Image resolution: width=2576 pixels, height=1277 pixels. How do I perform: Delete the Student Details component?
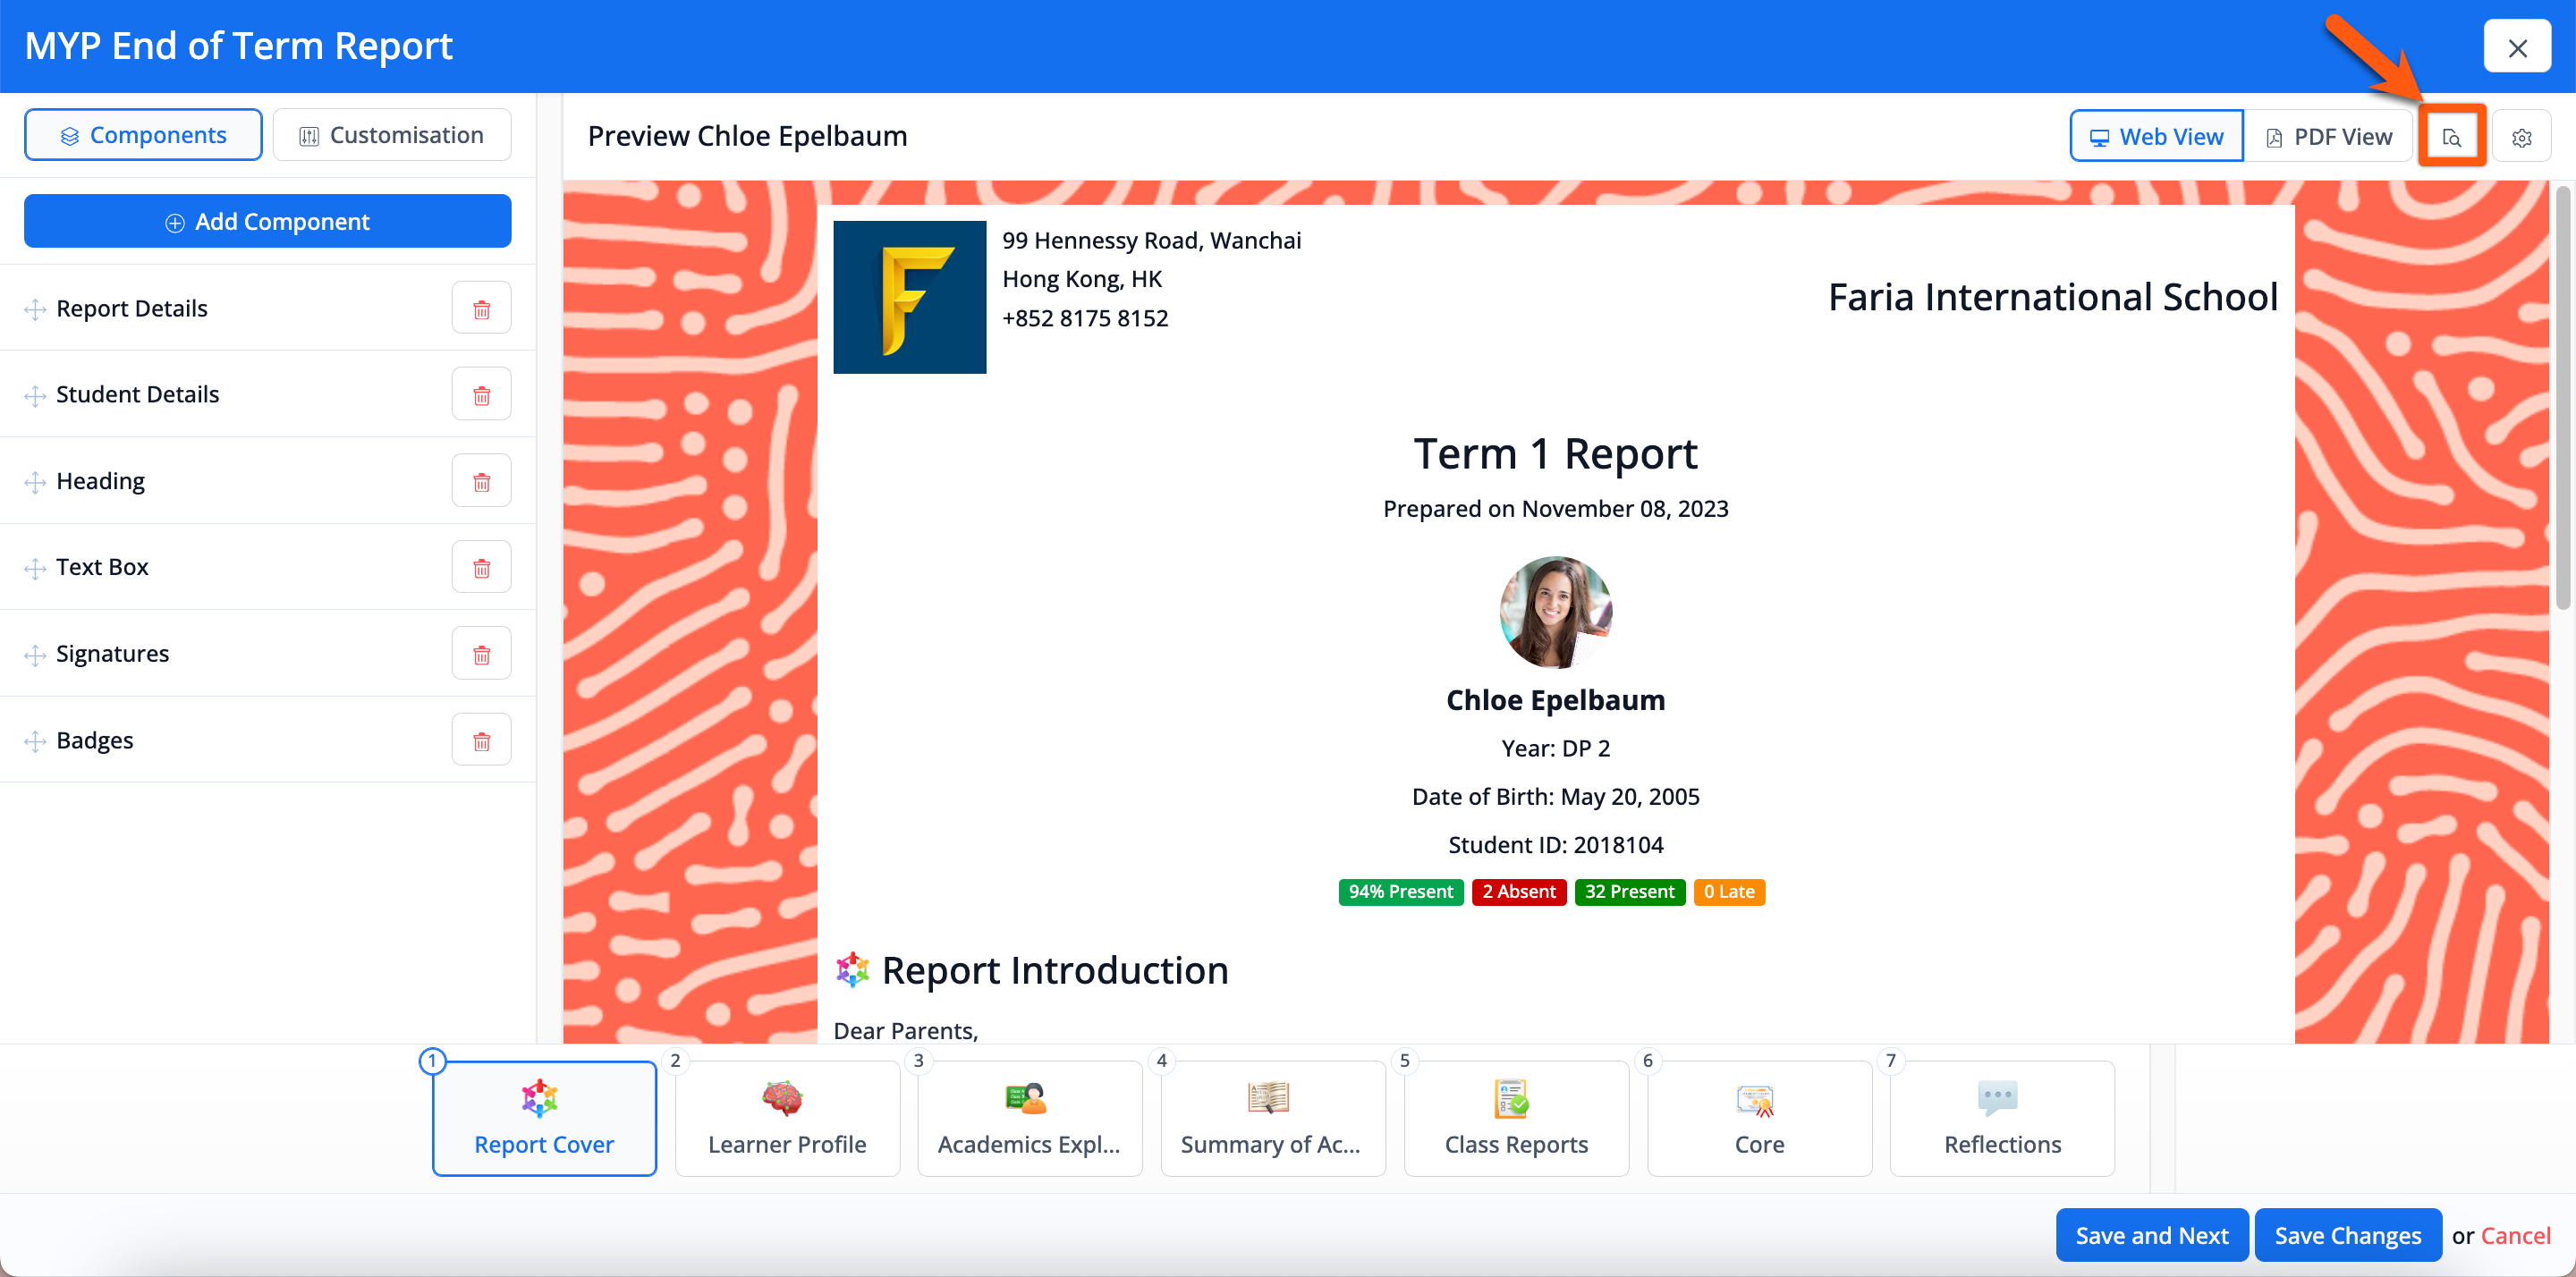pos(481,394)
